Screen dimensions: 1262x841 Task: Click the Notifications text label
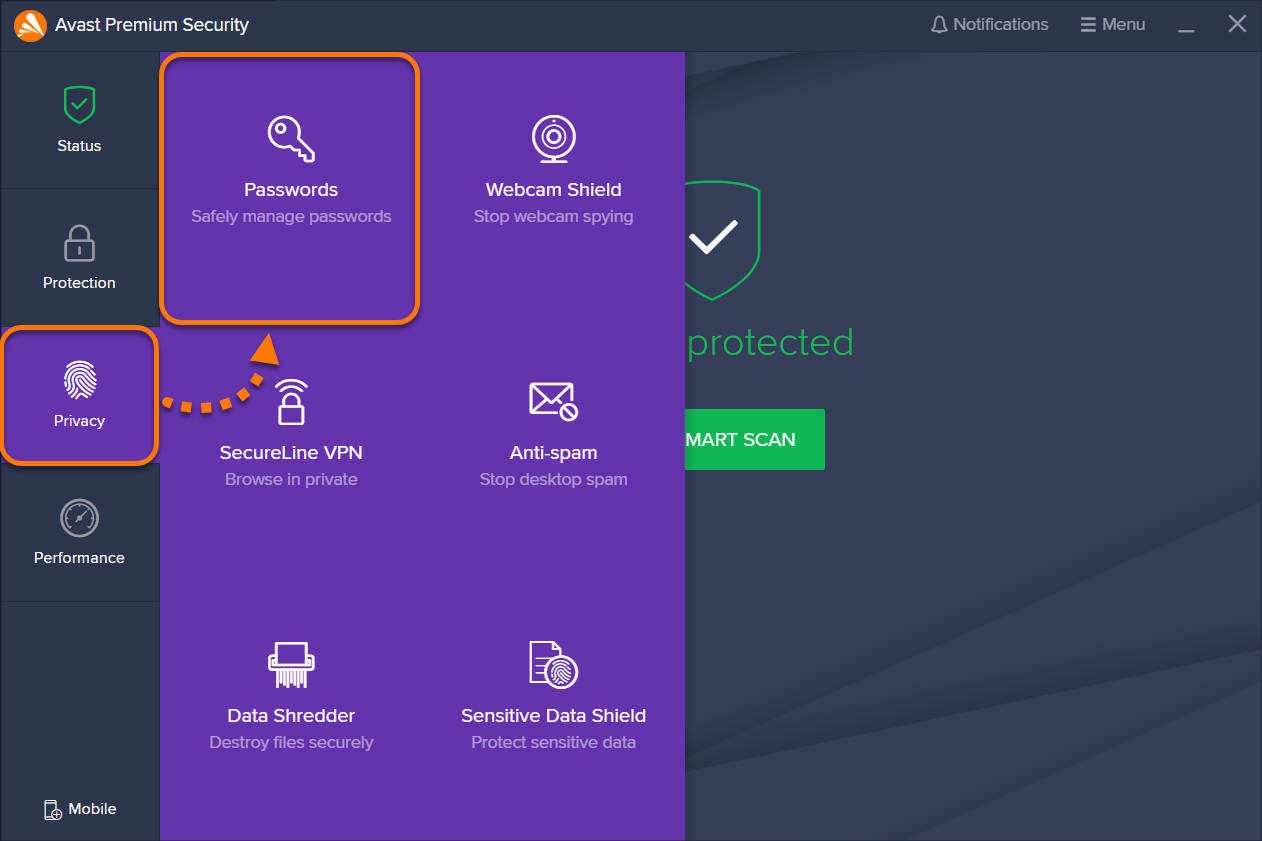[x=1001, y=25]
